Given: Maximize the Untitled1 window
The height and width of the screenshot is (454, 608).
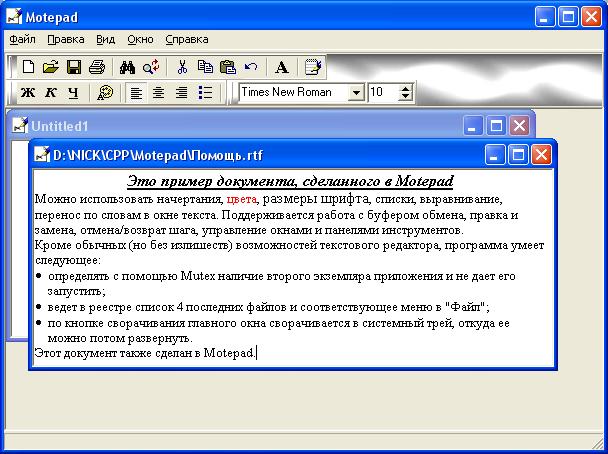Looking at the screenshot, I should pos(496,126).
